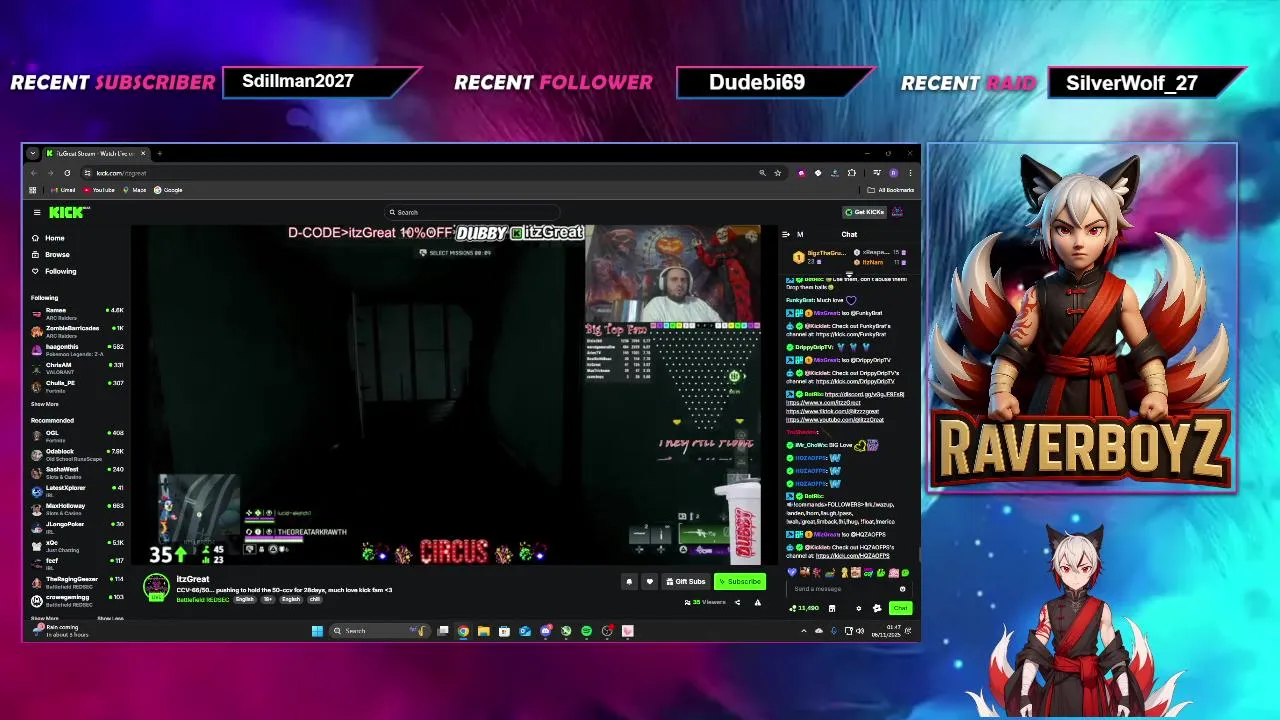Focus the Windows taskbar search box
The height and width of the screenshot is (720, 1280).
click(380, 631)
